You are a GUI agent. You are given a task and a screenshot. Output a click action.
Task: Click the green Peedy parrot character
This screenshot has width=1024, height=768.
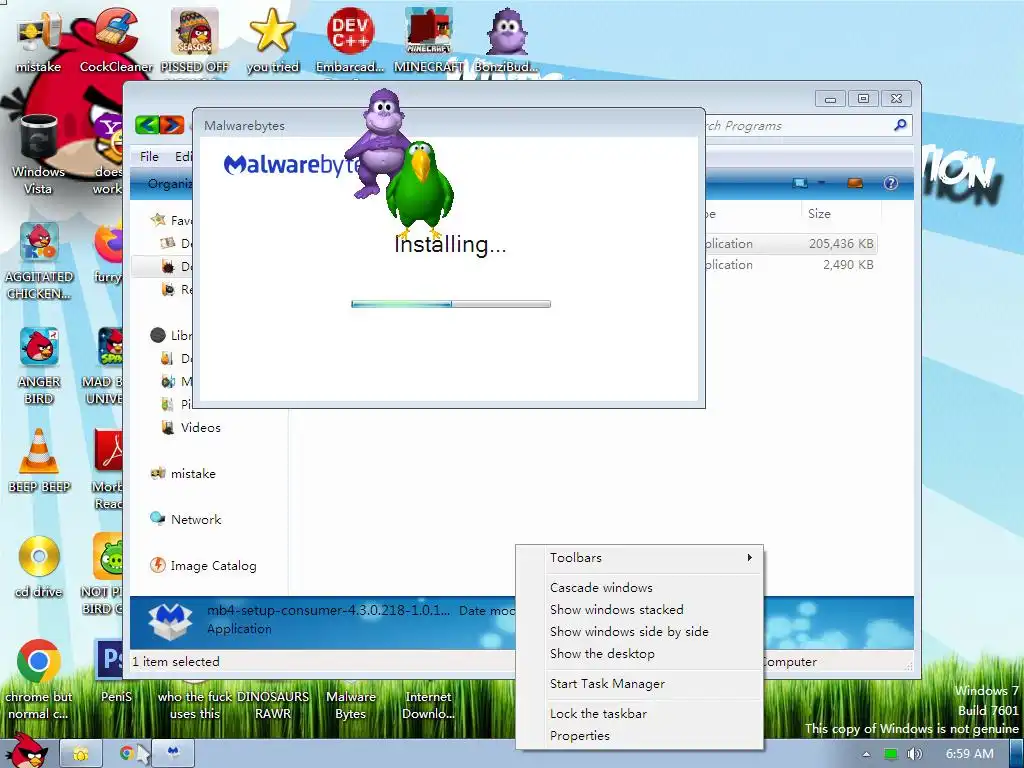419,189
